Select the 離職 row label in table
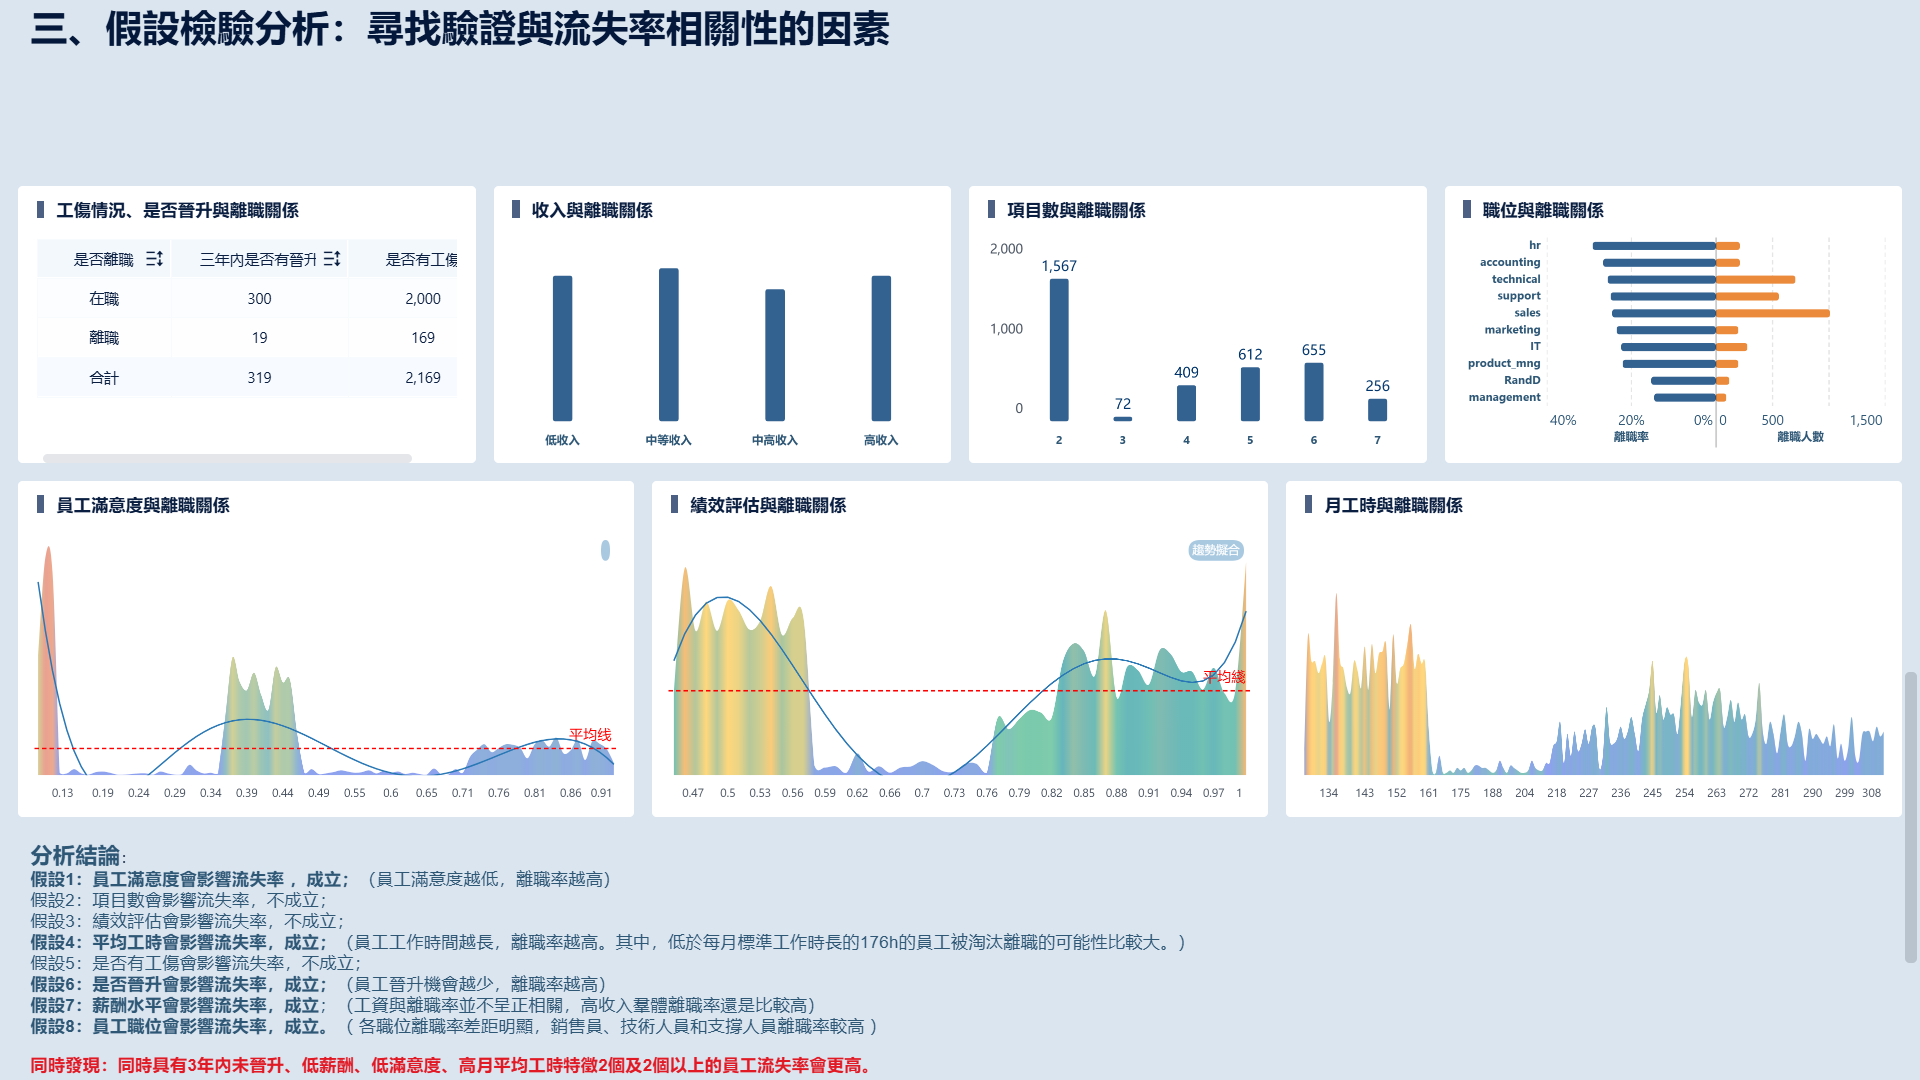 tap(104, 338)
